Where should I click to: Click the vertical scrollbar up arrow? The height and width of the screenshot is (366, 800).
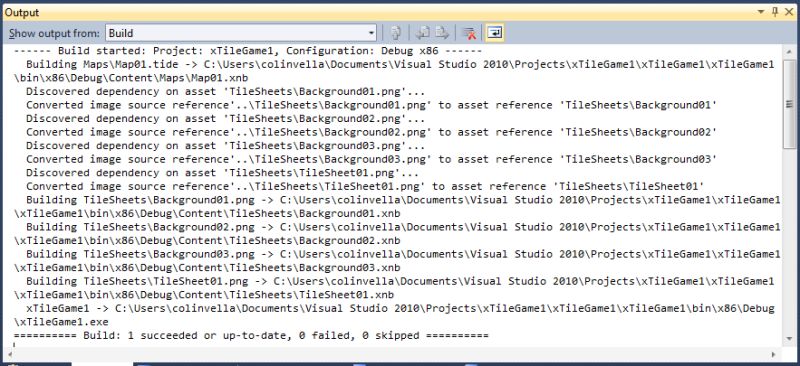click(789, 52)
